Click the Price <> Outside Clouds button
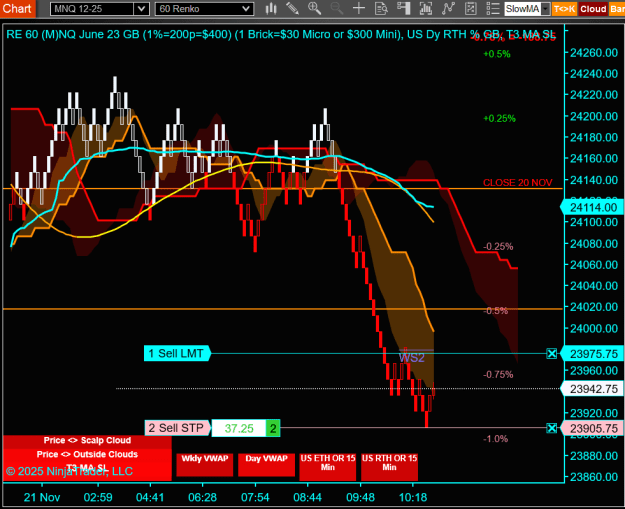The height and width of the screenshot is (509, 625). click(x=87, y=454)
